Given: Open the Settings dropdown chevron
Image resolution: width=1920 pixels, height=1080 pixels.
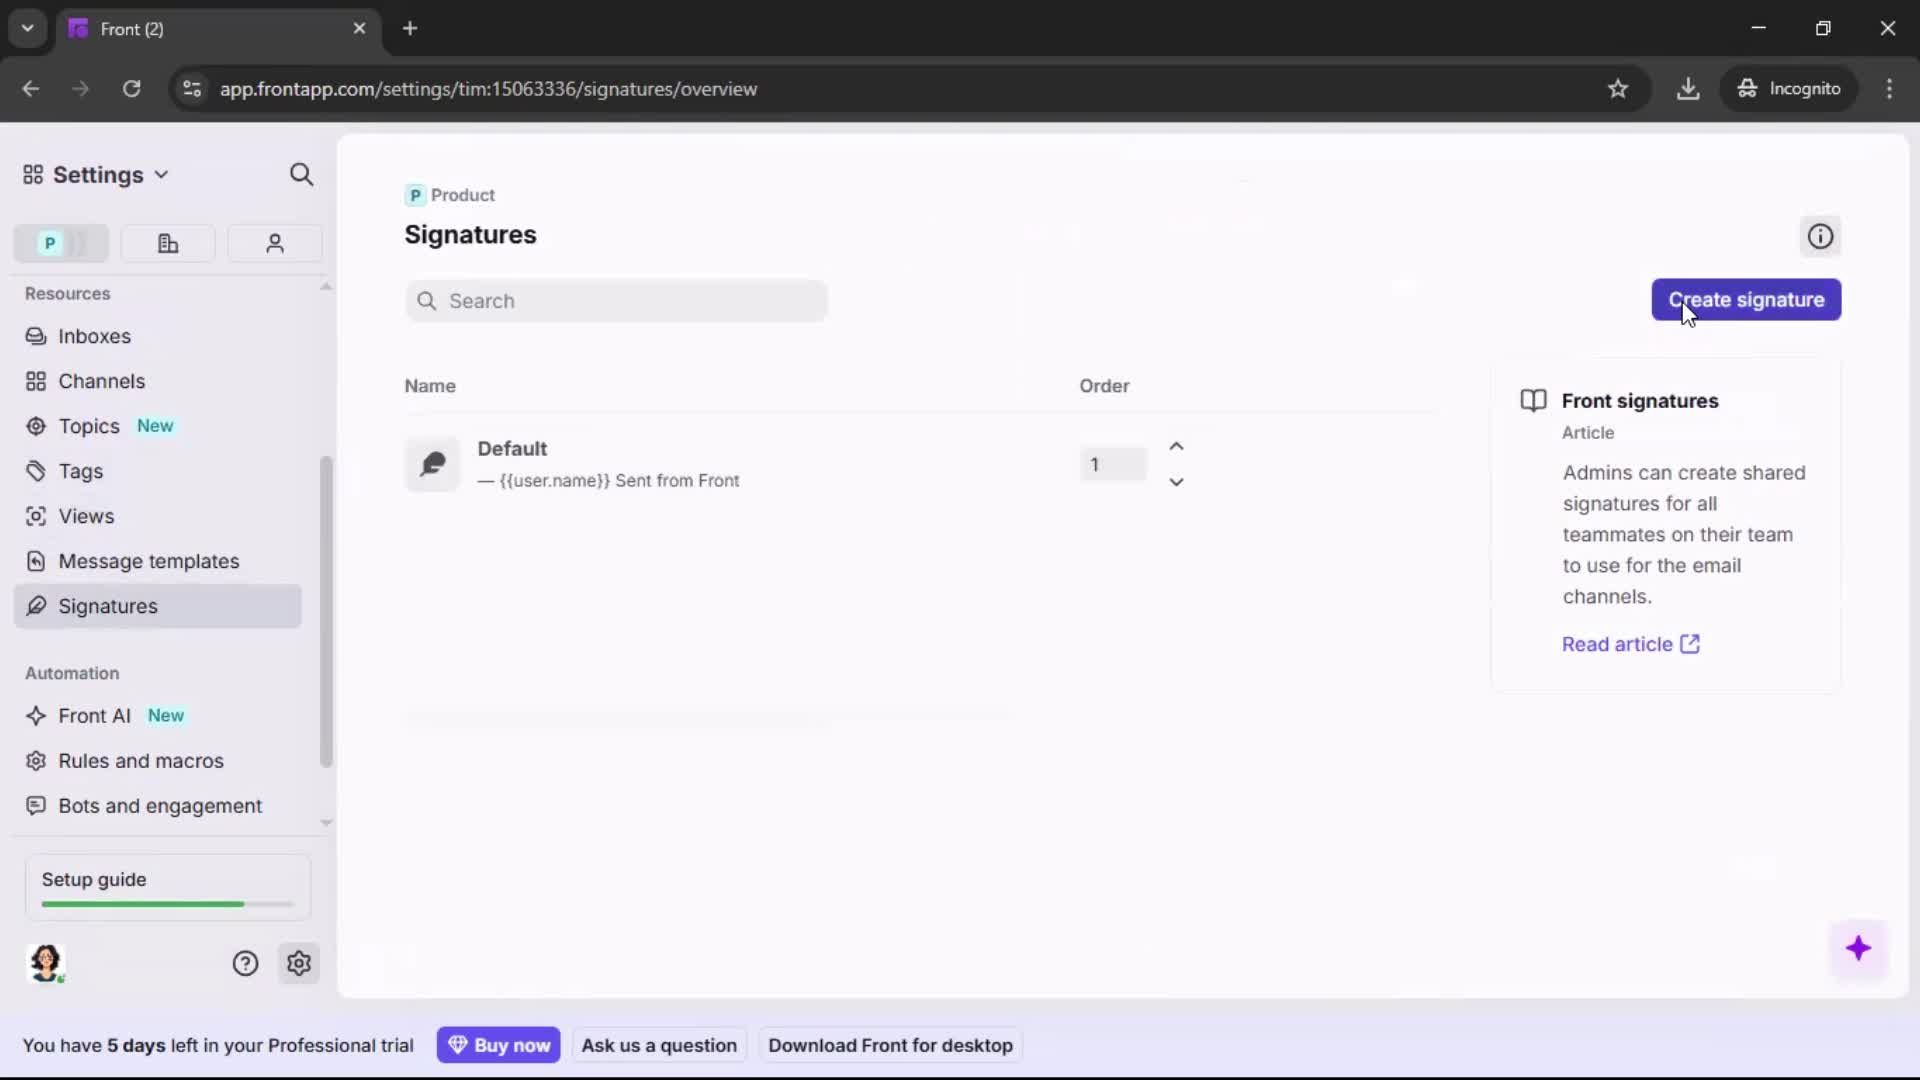Looking at the screenshot, I should click(x=162, y=175).
